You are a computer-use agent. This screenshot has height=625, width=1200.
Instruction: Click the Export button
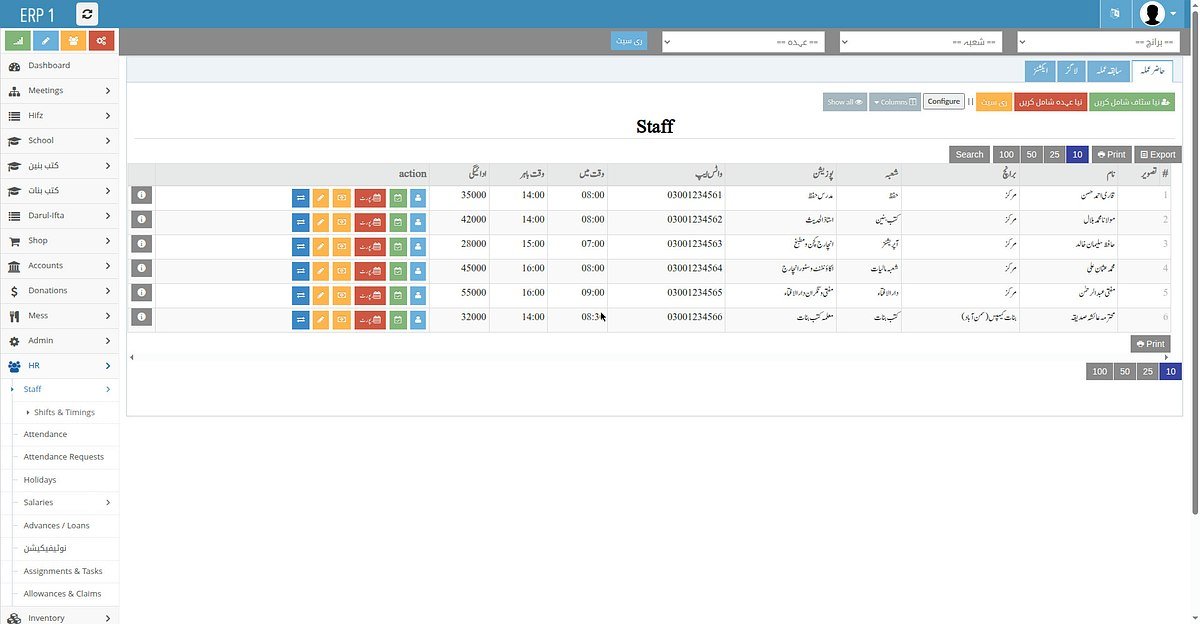[x=1158, y=154]
